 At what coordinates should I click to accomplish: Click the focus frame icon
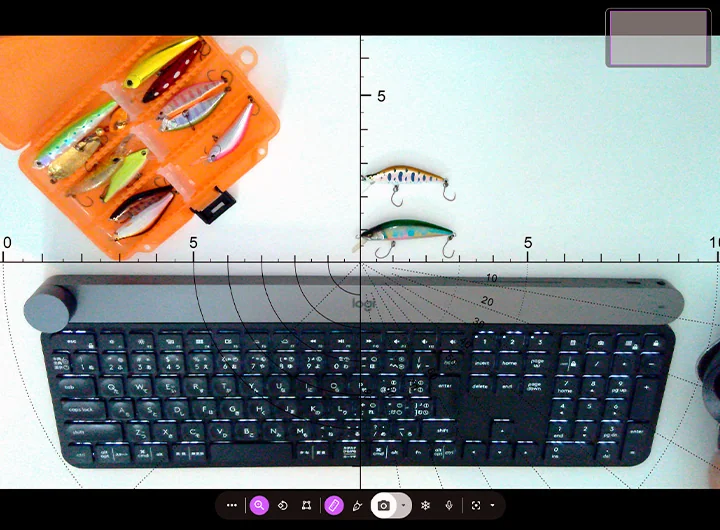click(476, 506)
